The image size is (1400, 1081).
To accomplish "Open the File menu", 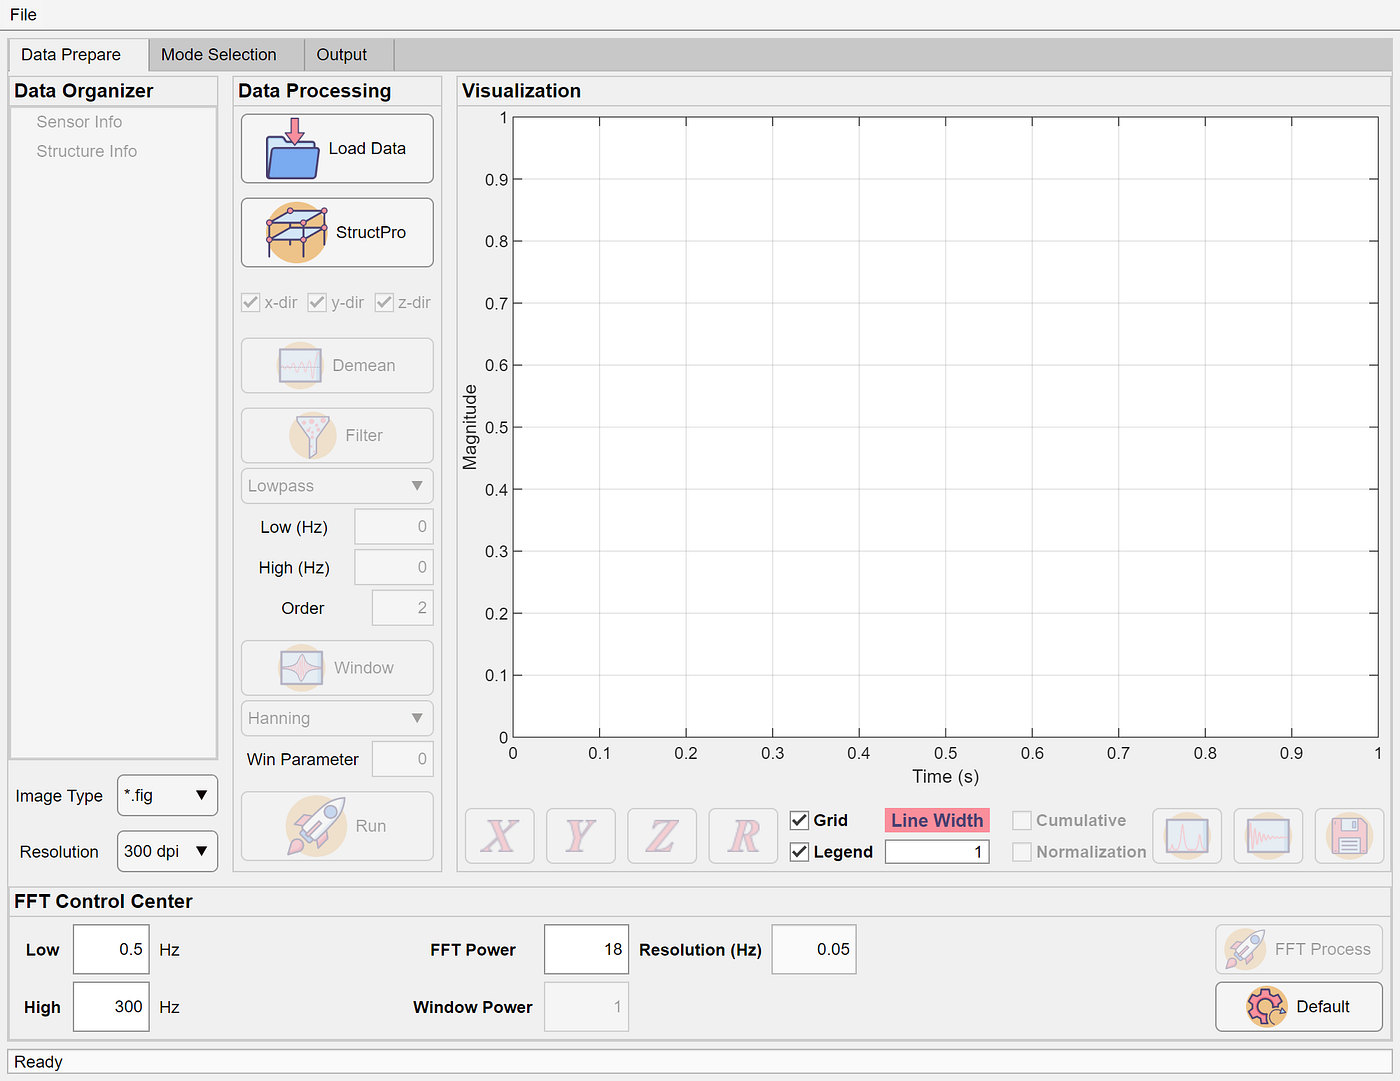I will [x=23, y=14].
